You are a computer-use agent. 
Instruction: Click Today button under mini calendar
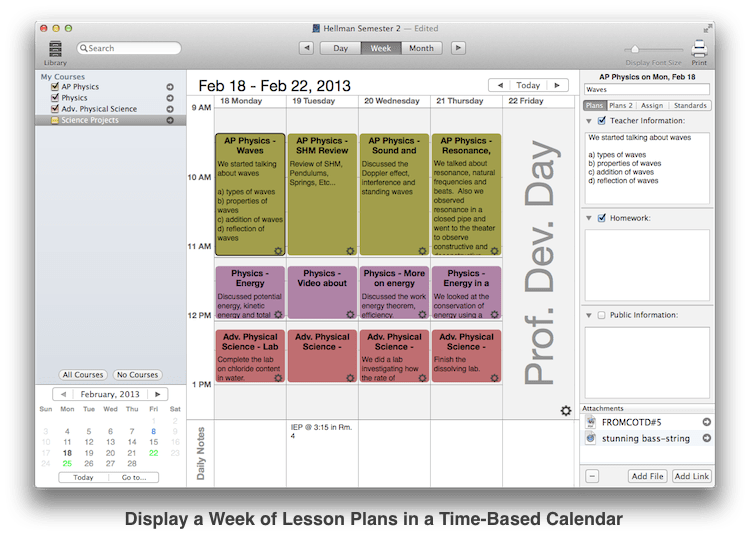tap(83, 477)
